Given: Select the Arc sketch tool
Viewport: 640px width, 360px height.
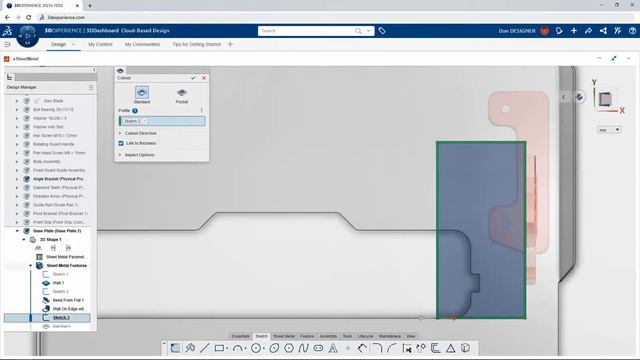Looking at the screenshot, I should [x=237, y=348].
